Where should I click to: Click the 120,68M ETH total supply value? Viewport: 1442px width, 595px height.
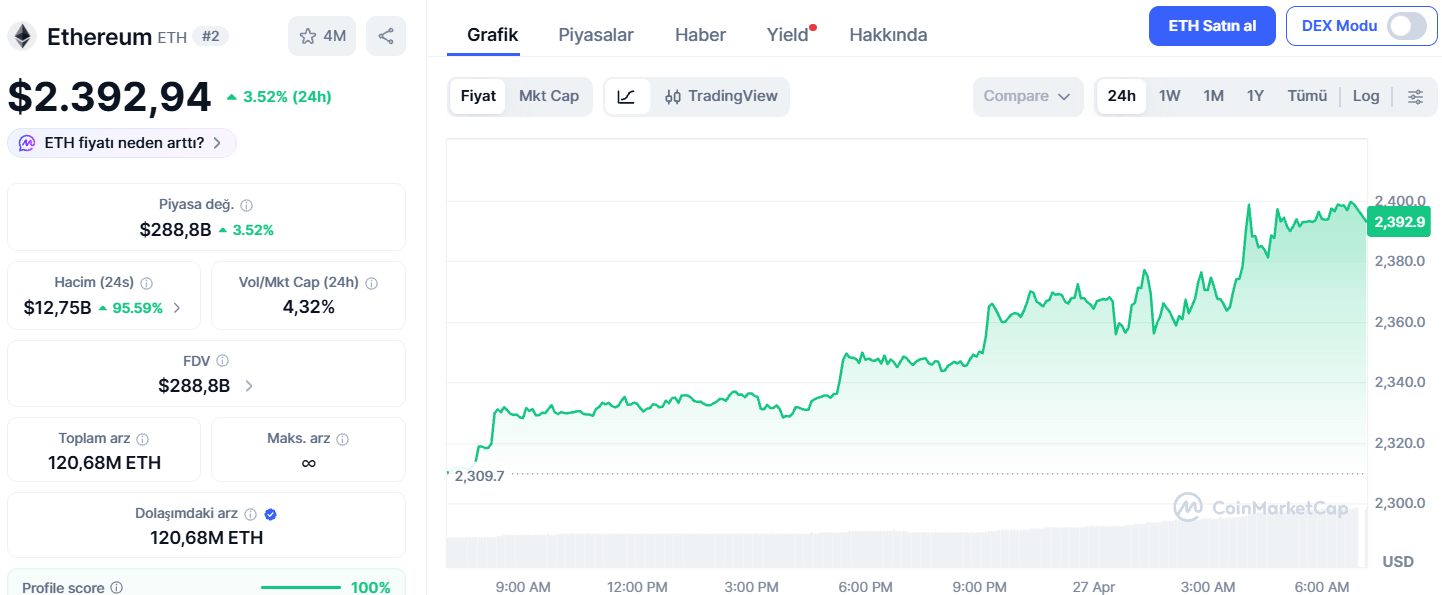(x=104, y=463)
